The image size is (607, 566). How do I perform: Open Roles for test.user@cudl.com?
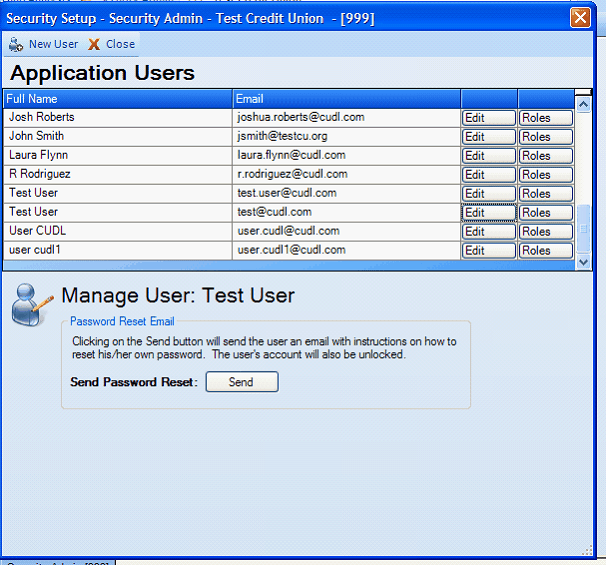coord(546,194)
